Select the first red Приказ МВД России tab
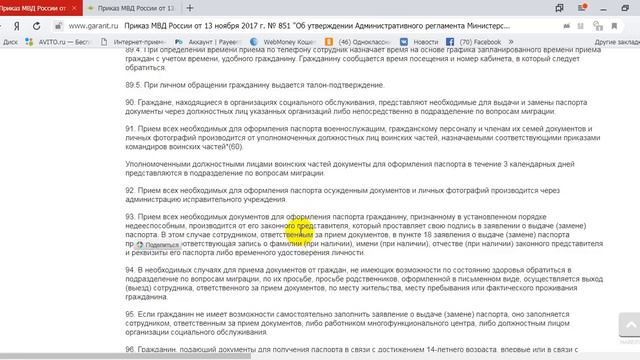The image size is (640, 360). (x=33, y=8)
